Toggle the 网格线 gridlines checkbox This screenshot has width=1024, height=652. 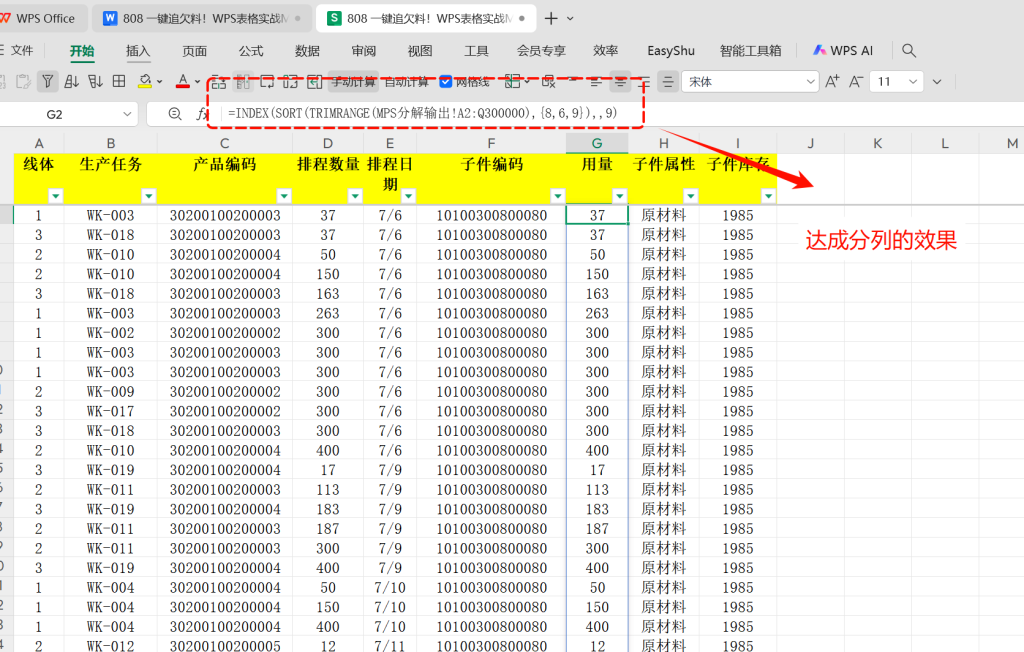446,82
